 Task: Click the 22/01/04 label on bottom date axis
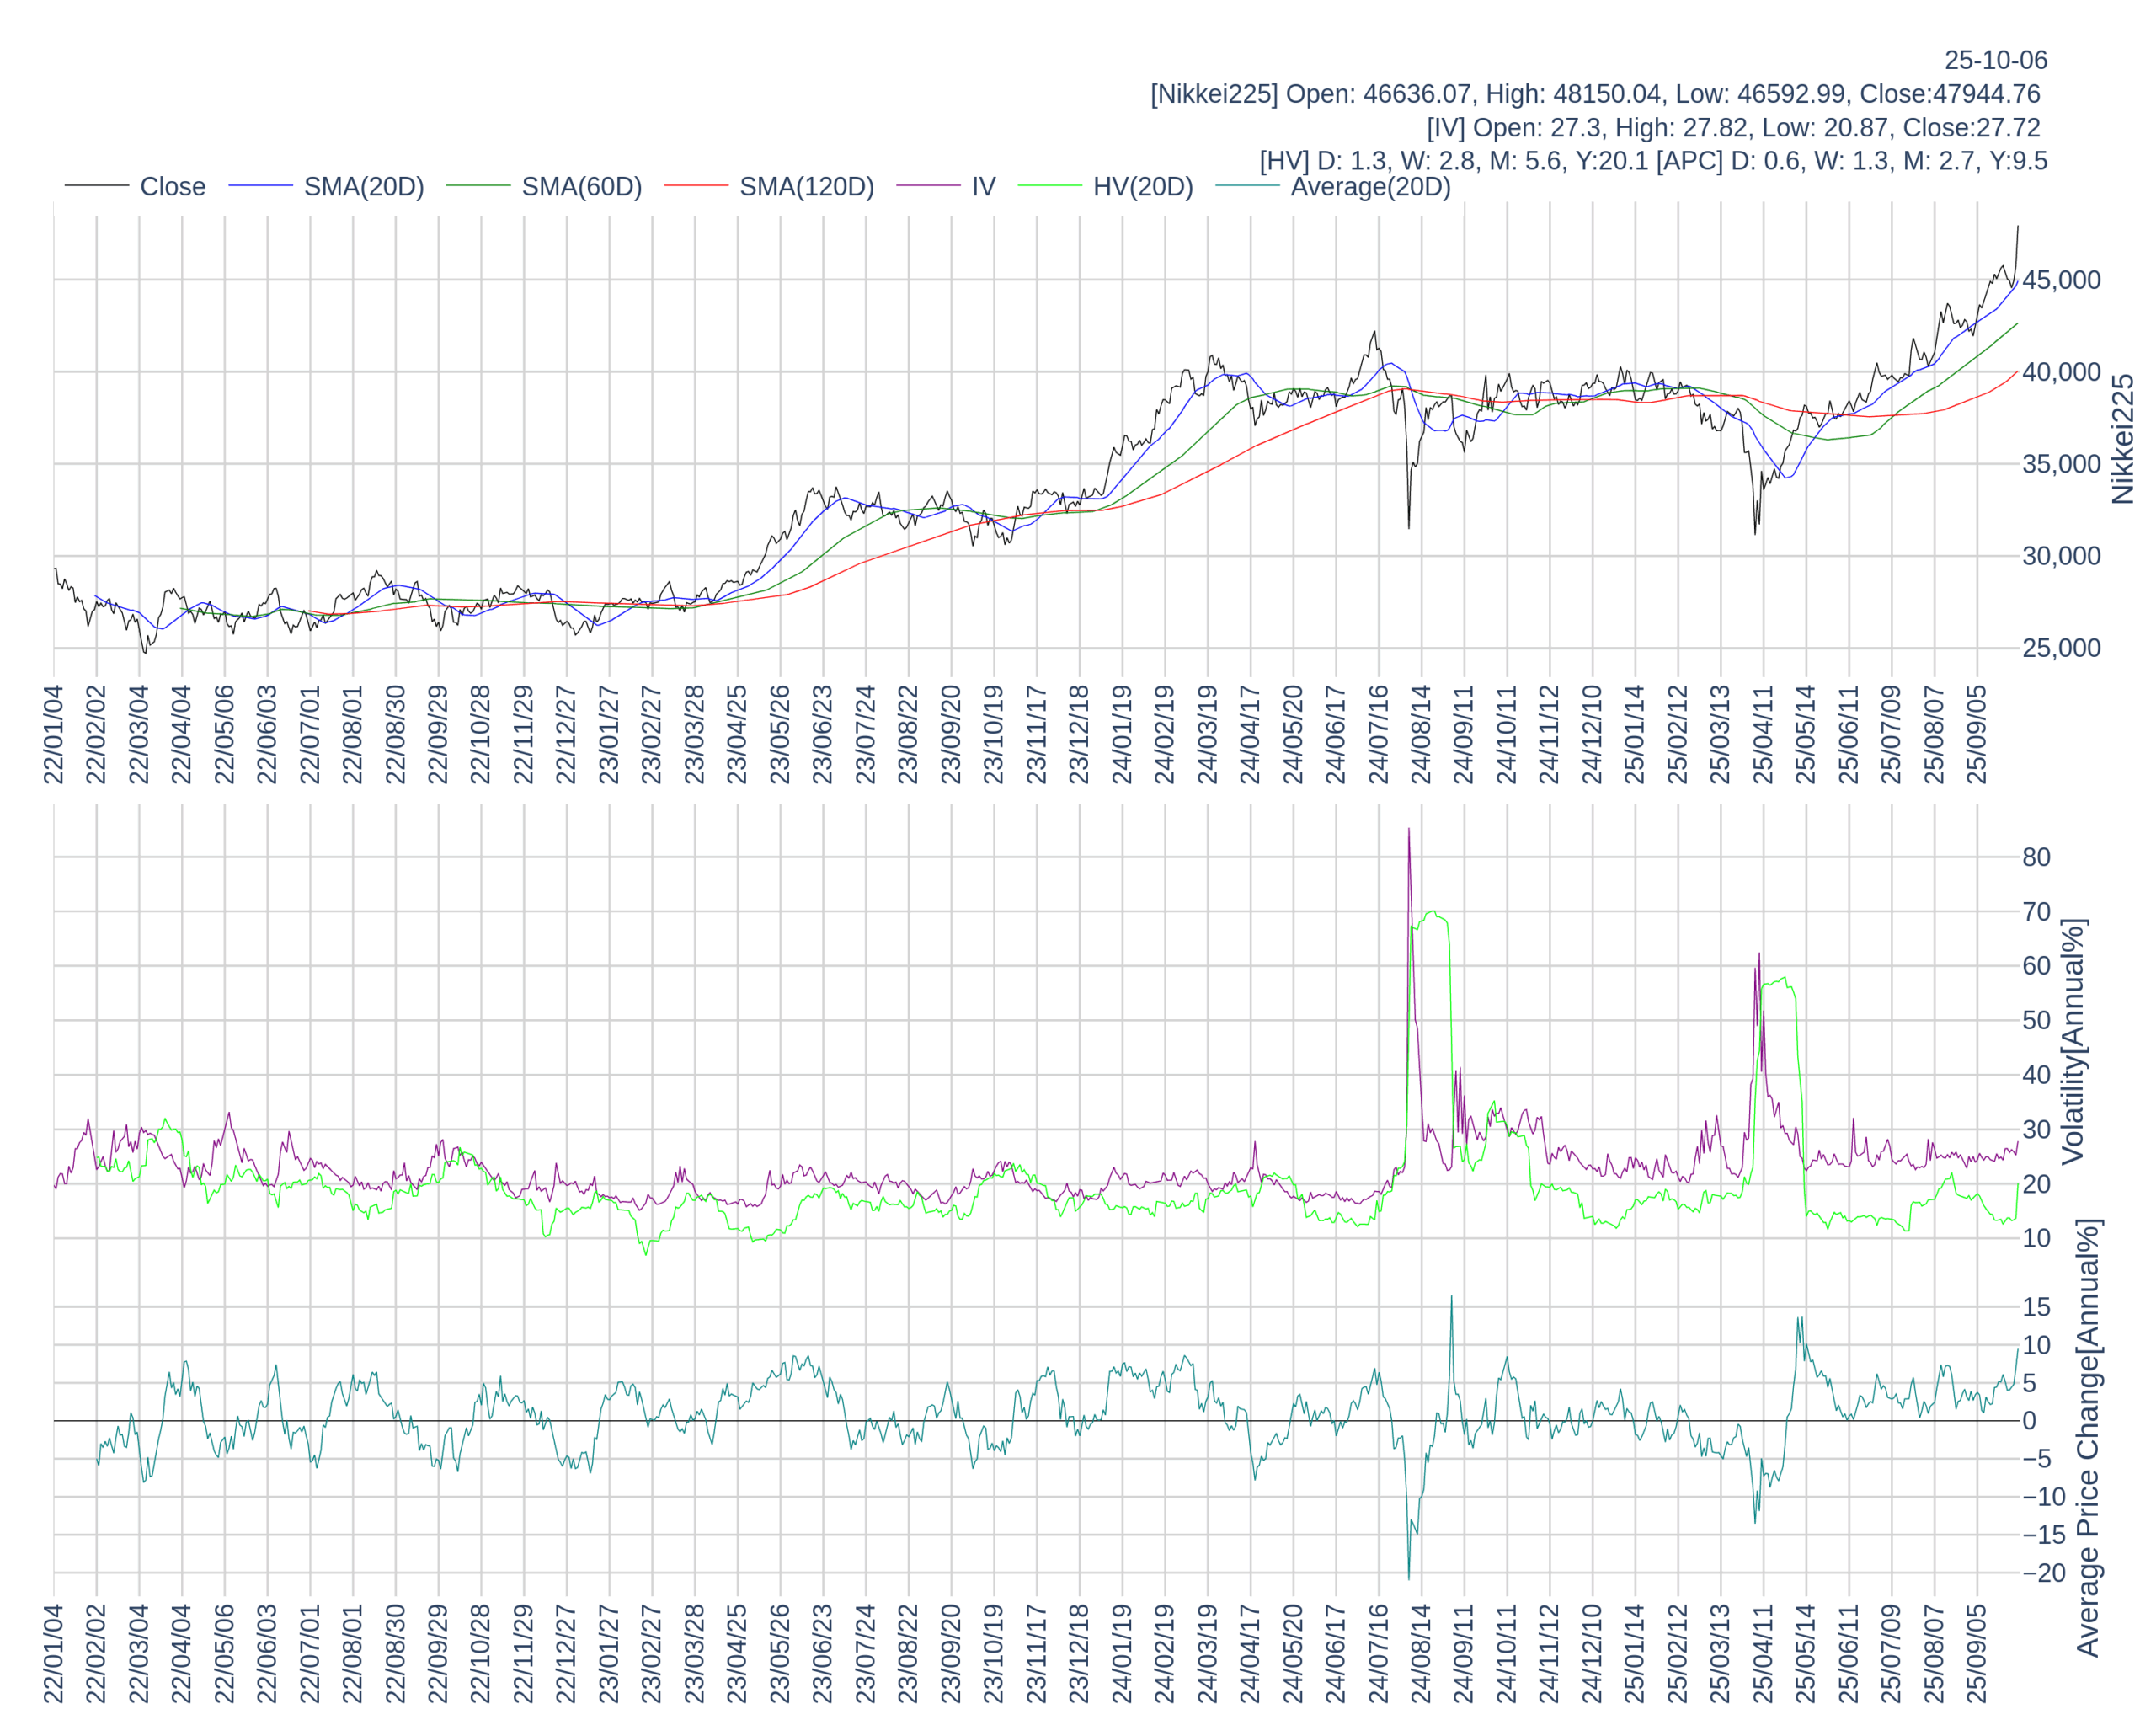53,1653
